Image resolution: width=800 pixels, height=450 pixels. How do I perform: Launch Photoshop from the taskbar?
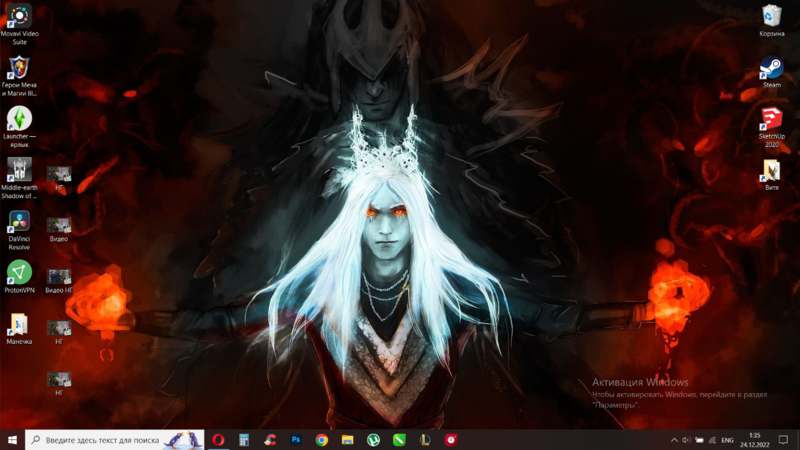tap(296, 440)
